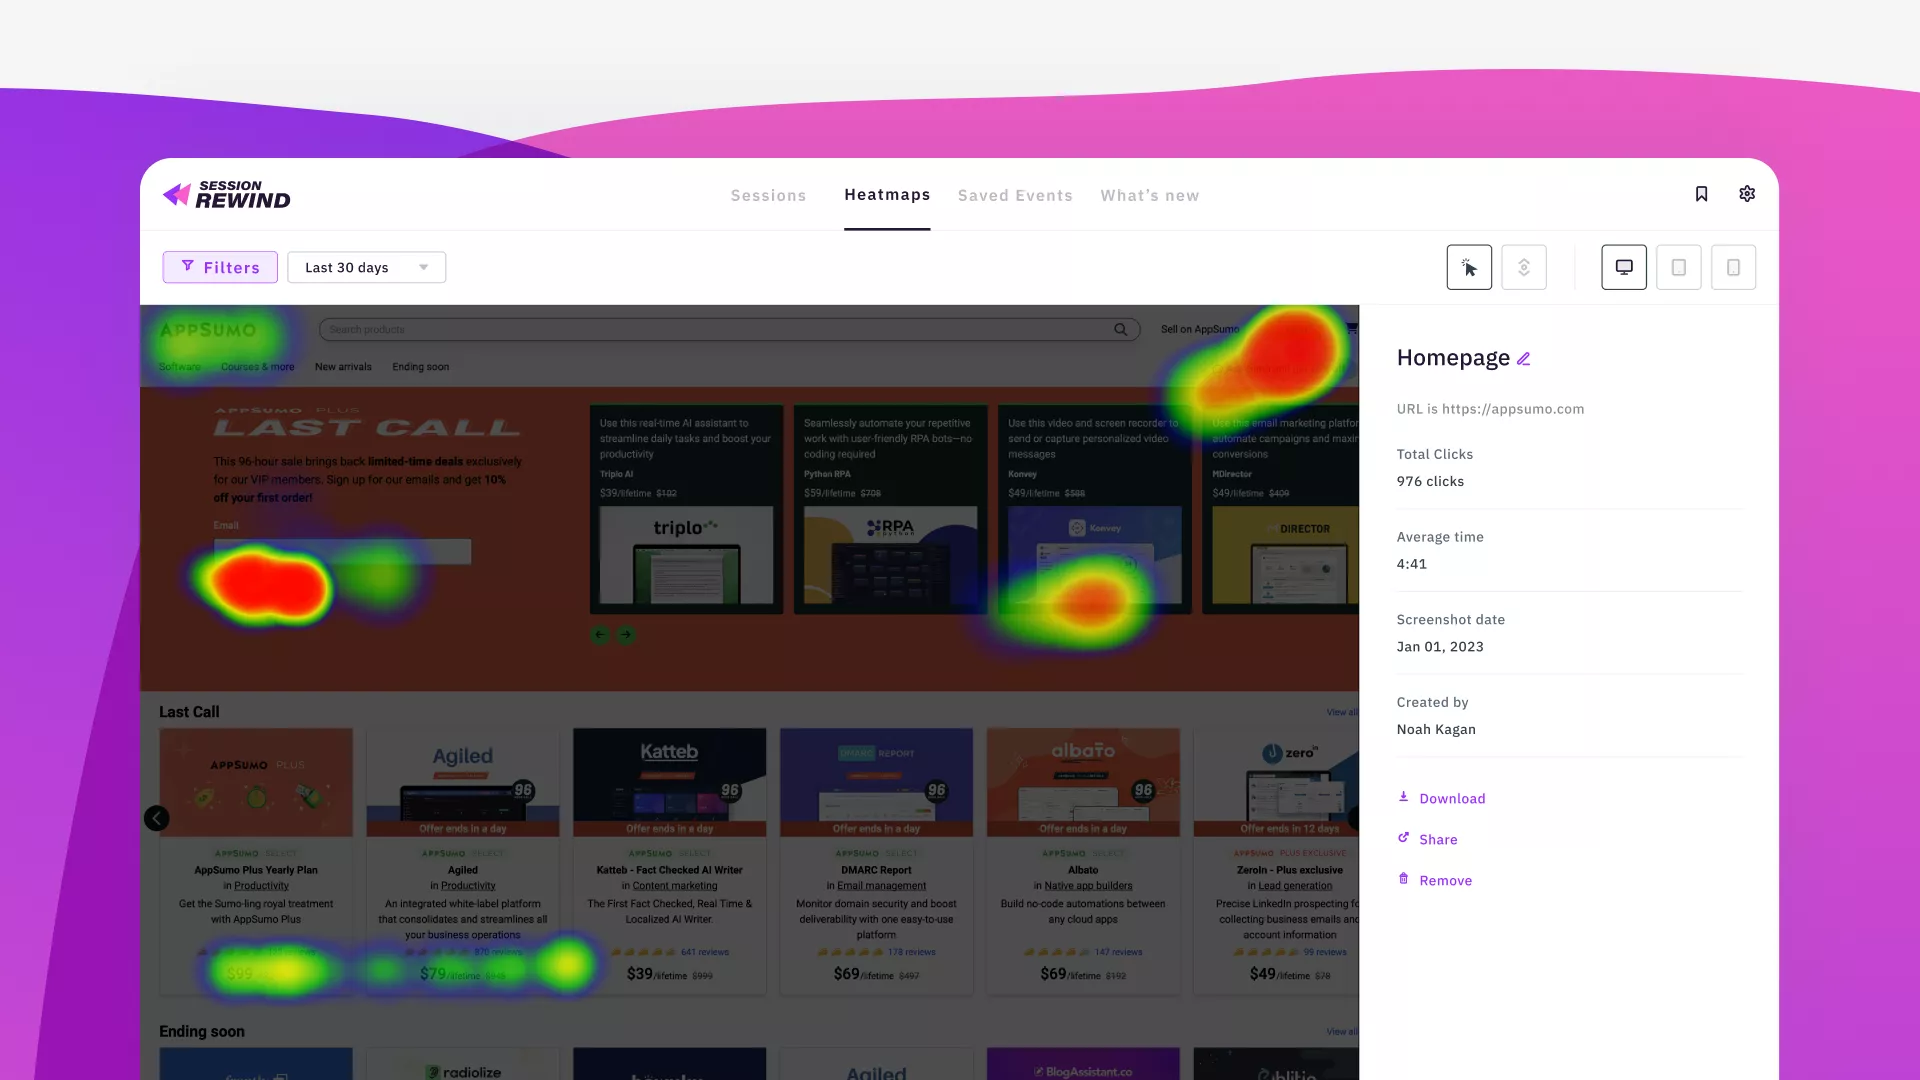1920x1080 pixels.
Task: Open the Saved Events tab
Action: coord(1015,195)
